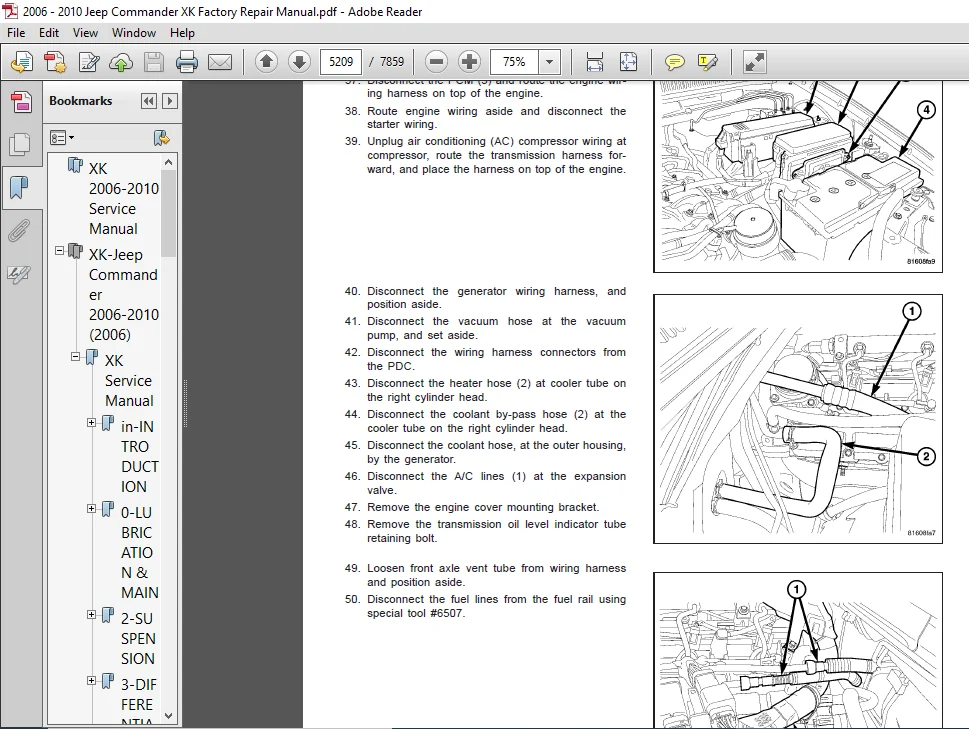Click the bookmarks scrollbar down arrow
This screenshot has width=969, height=729.
169,715
